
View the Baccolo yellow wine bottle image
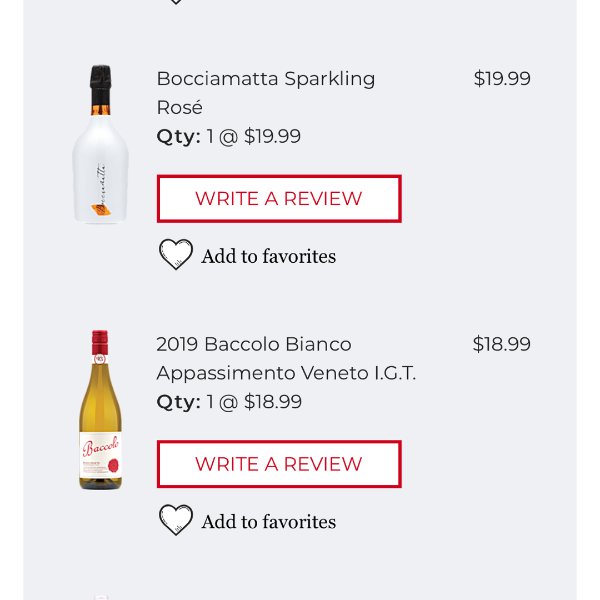point(101,410)
